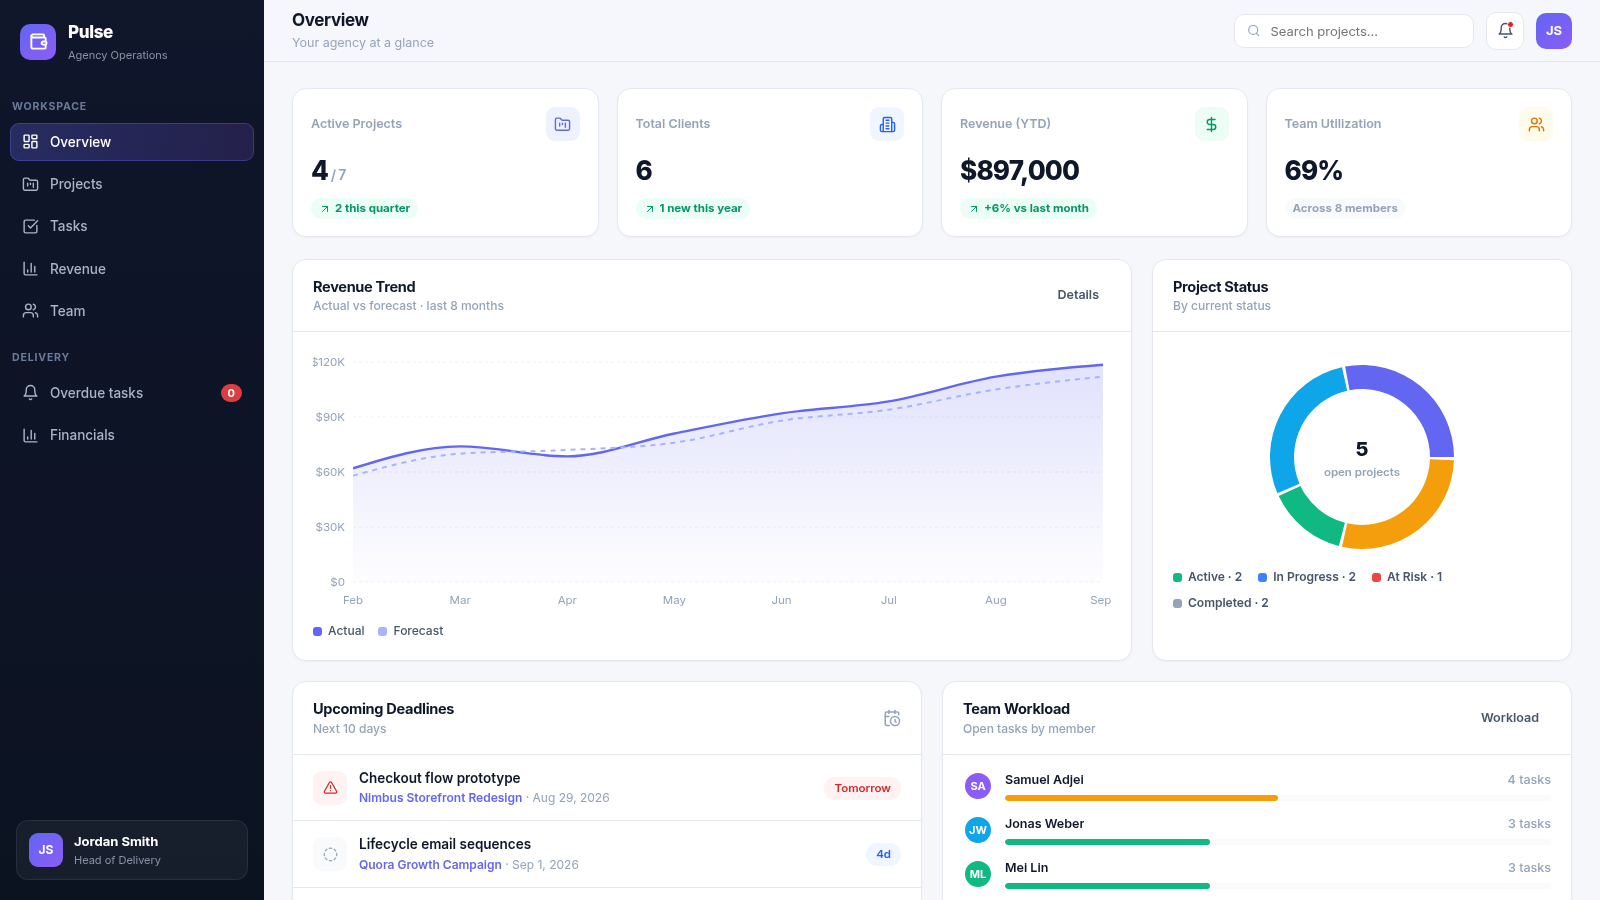This screenshot has width=1600, height=900.
Task: Select Team in the sidebar
Action: [x=132, y=311]
